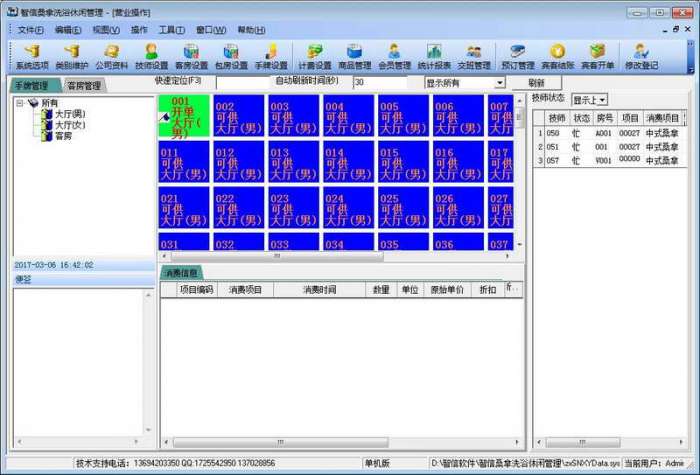700x475 pixels.
Task: Open the 系统选项 toolbar icon
Action: coord(31,56)
